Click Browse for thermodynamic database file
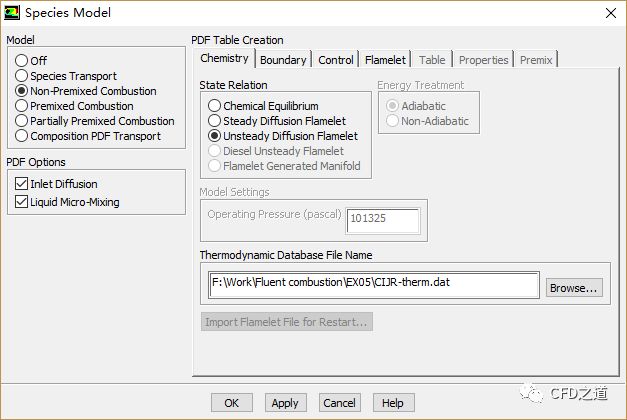 click(x=575, y=288)
